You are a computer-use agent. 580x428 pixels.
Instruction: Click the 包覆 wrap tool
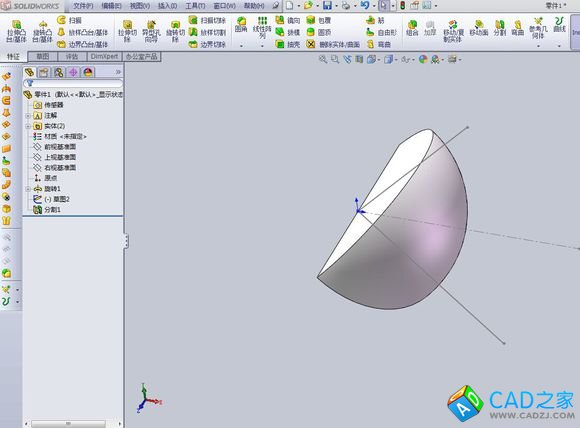tap(319, 20)
